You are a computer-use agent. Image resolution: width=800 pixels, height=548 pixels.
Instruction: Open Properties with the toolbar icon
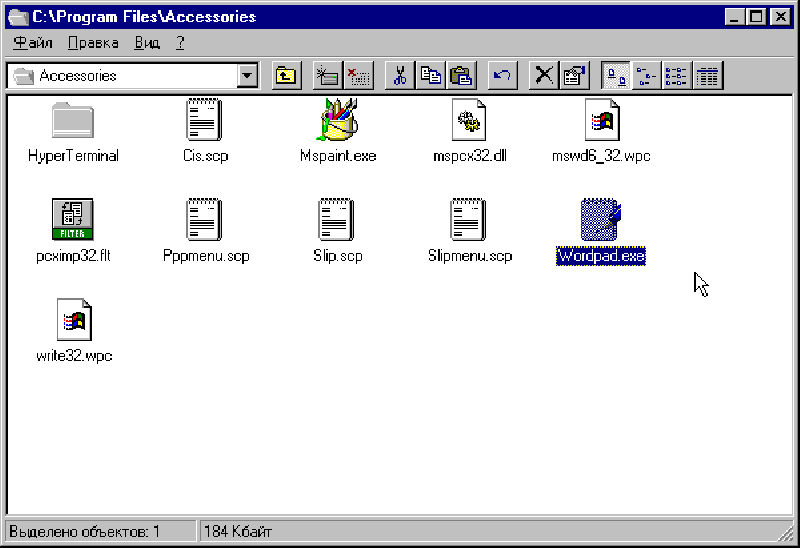575,76
